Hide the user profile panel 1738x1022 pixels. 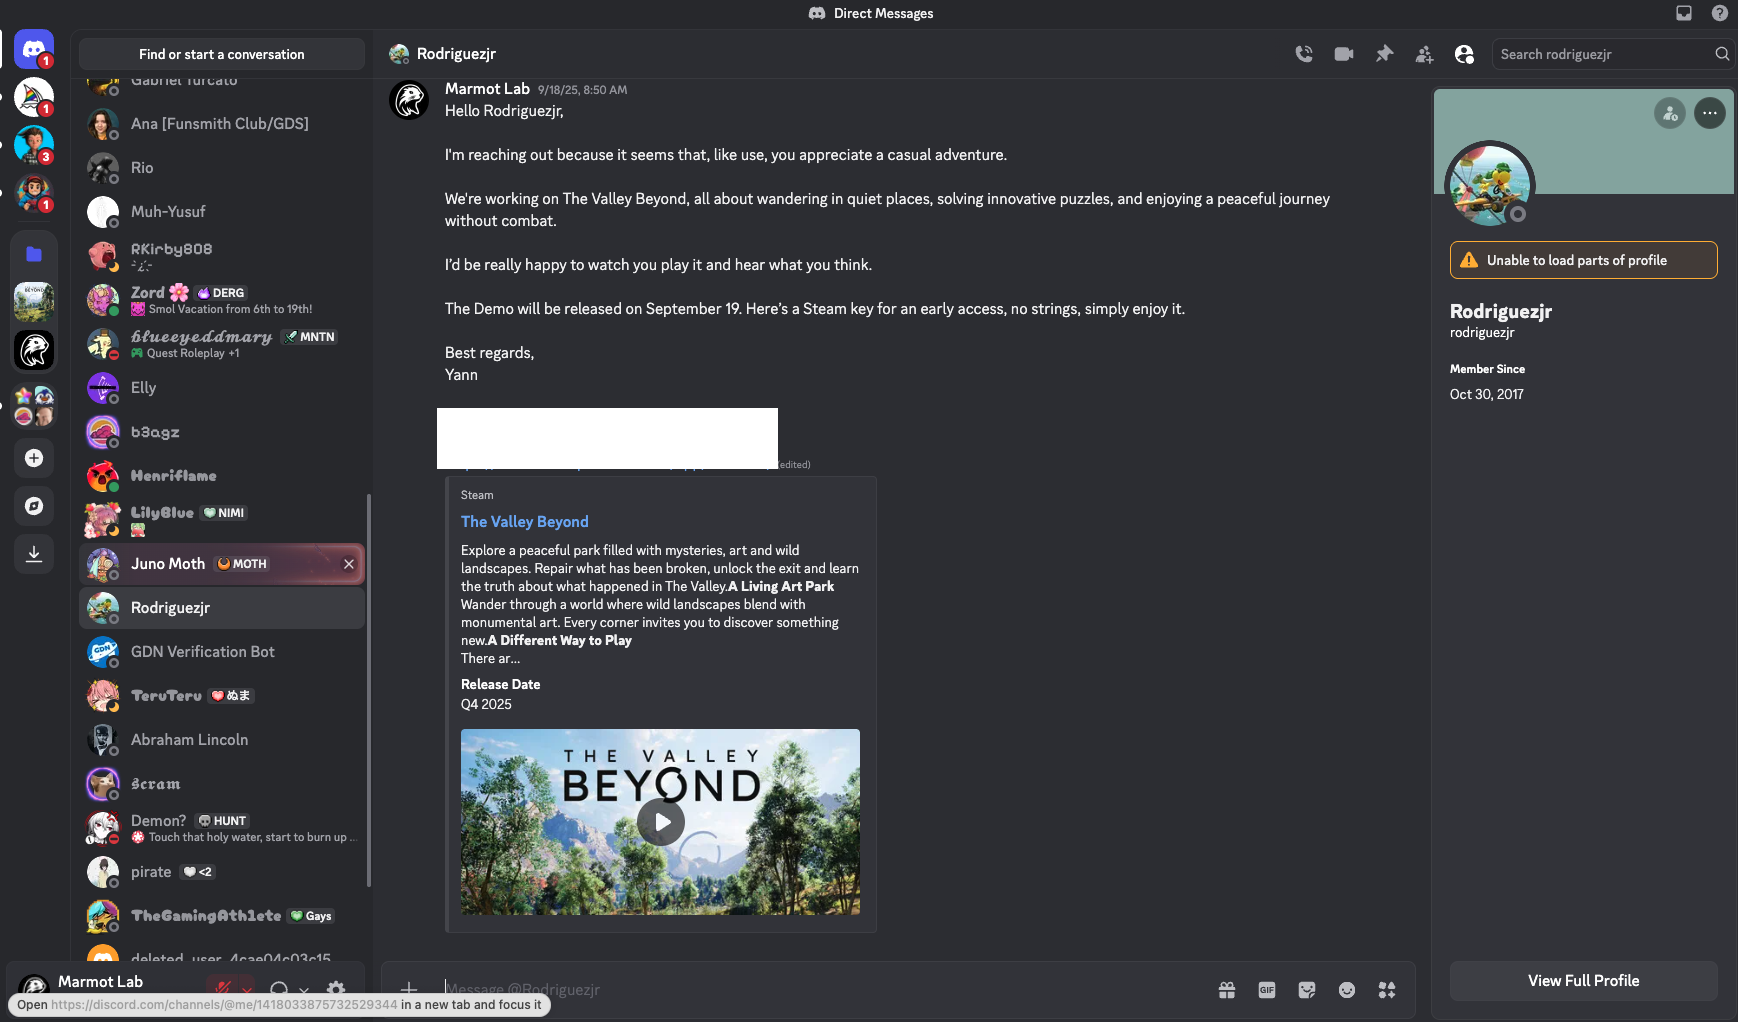[1464, 54]
